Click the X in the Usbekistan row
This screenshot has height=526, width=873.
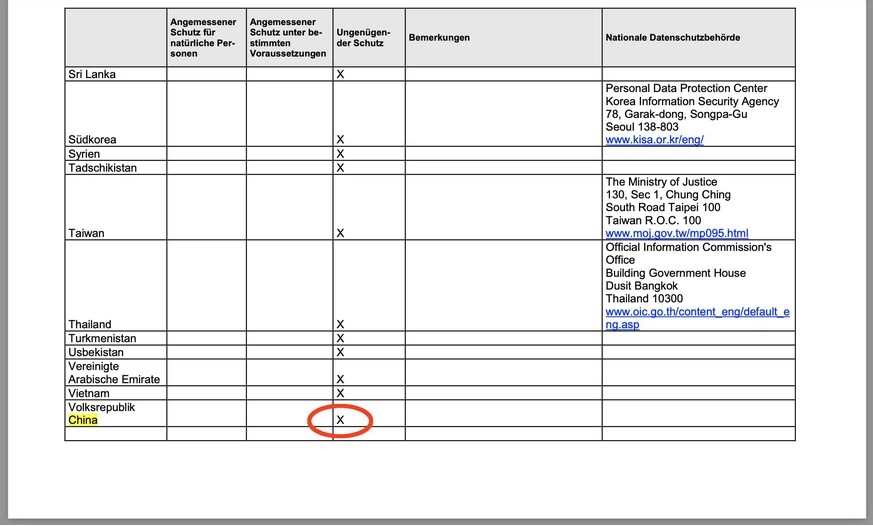340,352
